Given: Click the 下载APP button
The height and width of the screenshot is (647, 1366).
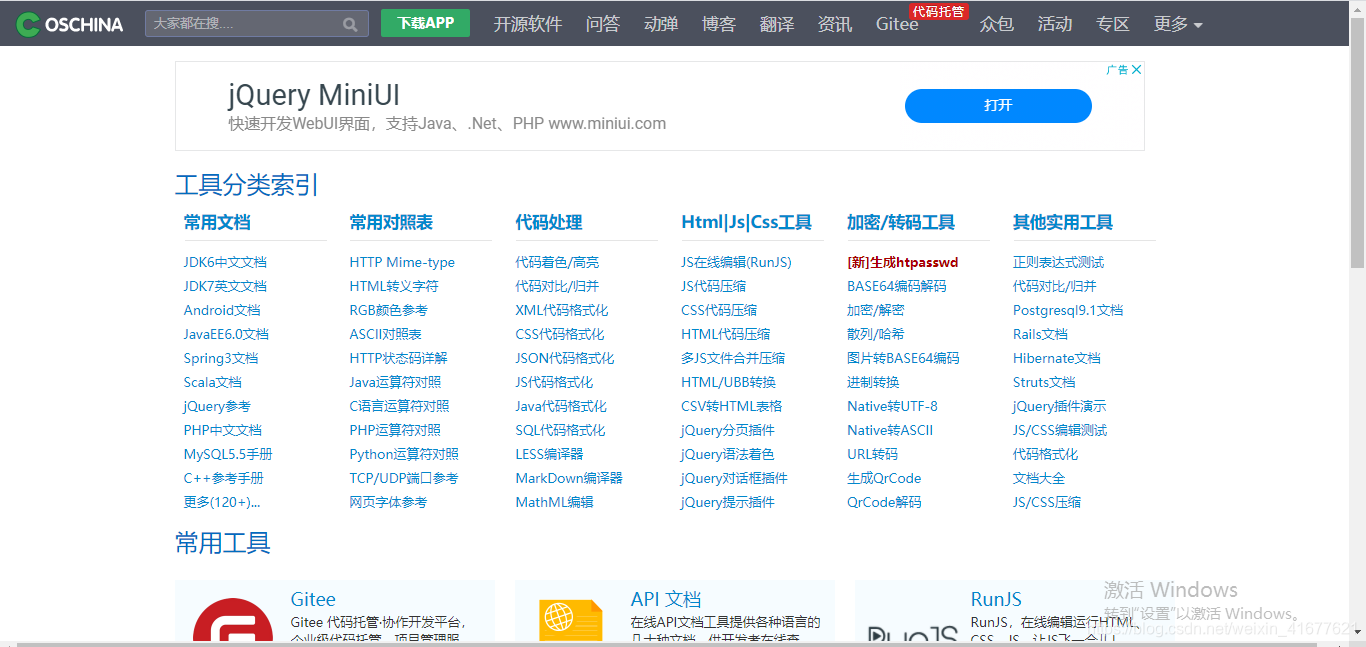Looking at the screenshot, I should pyautogui.click(x=425, y=23).
